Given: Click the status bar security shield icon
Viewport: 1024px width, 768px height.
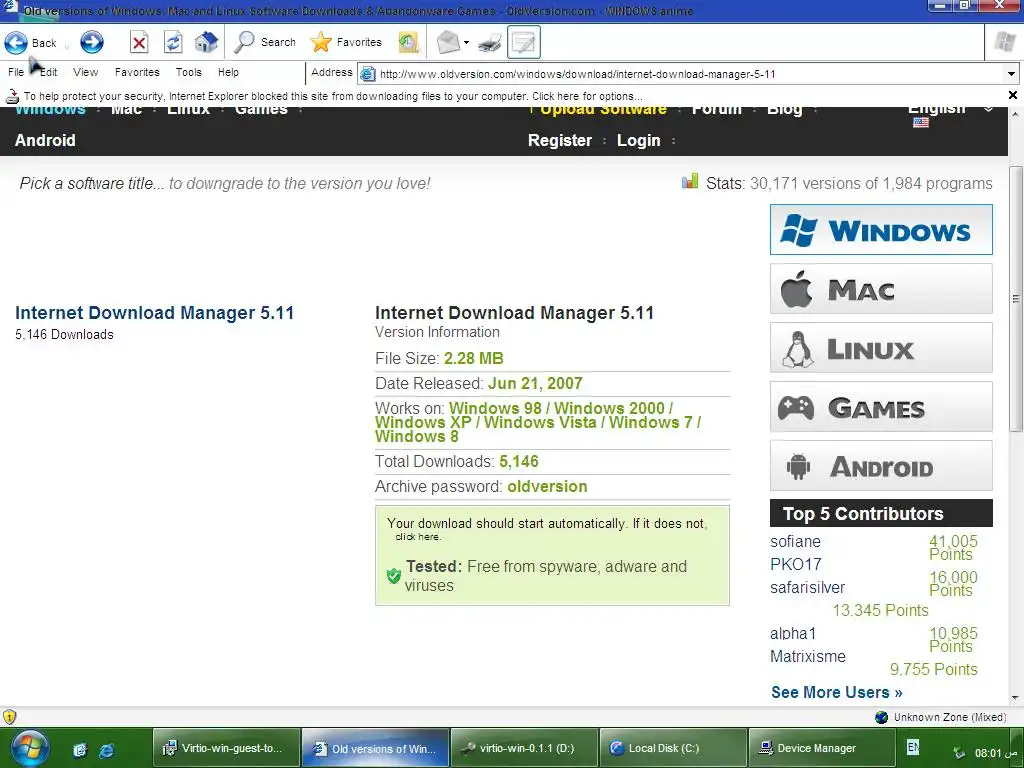Looking at the screenshot, I should coord(9,717).
